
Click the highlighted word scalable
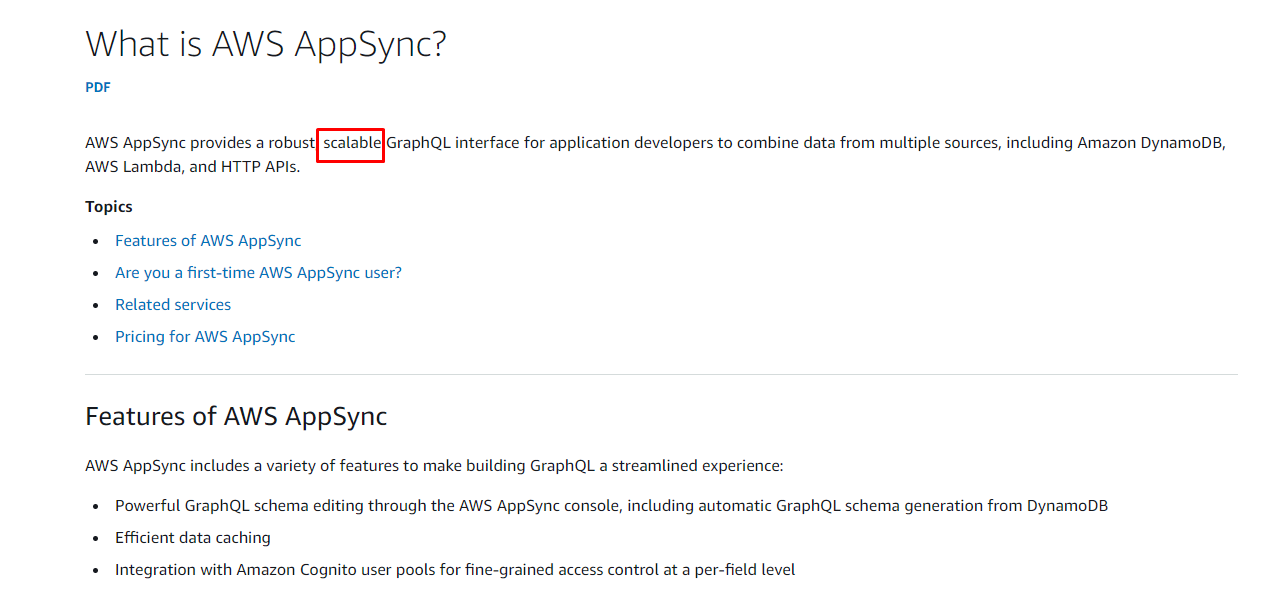pos(350,142)
